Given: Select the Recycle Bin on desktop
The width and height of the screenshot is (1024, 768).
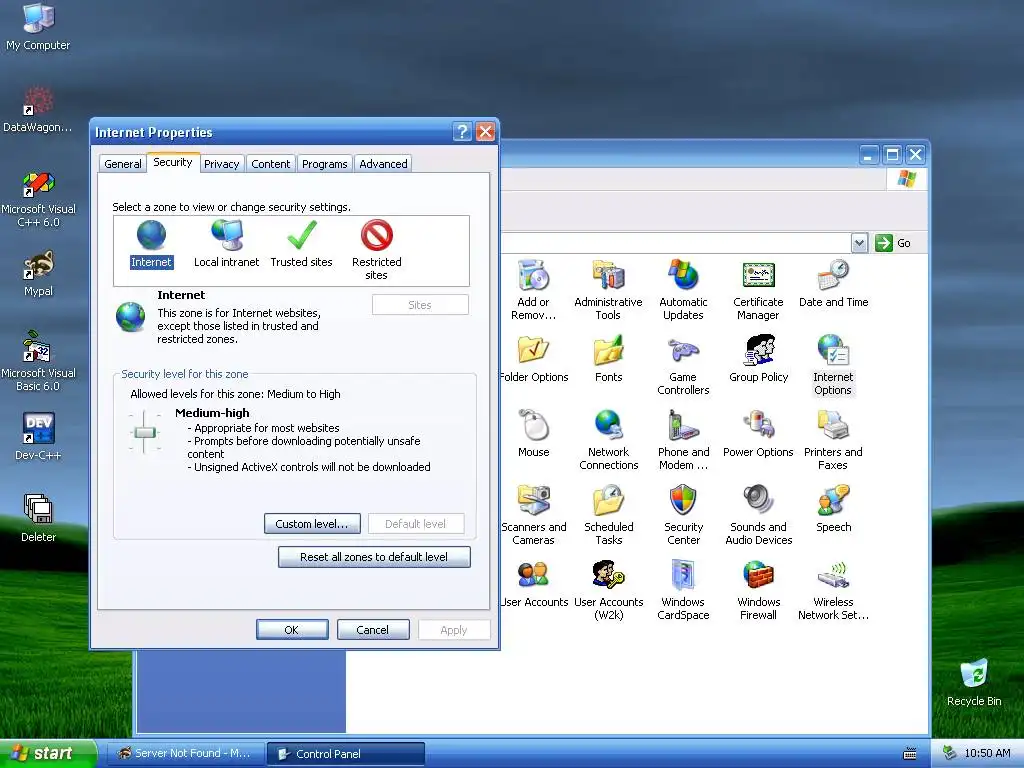Looking at the screenshot, I should (x=974, y=682).
